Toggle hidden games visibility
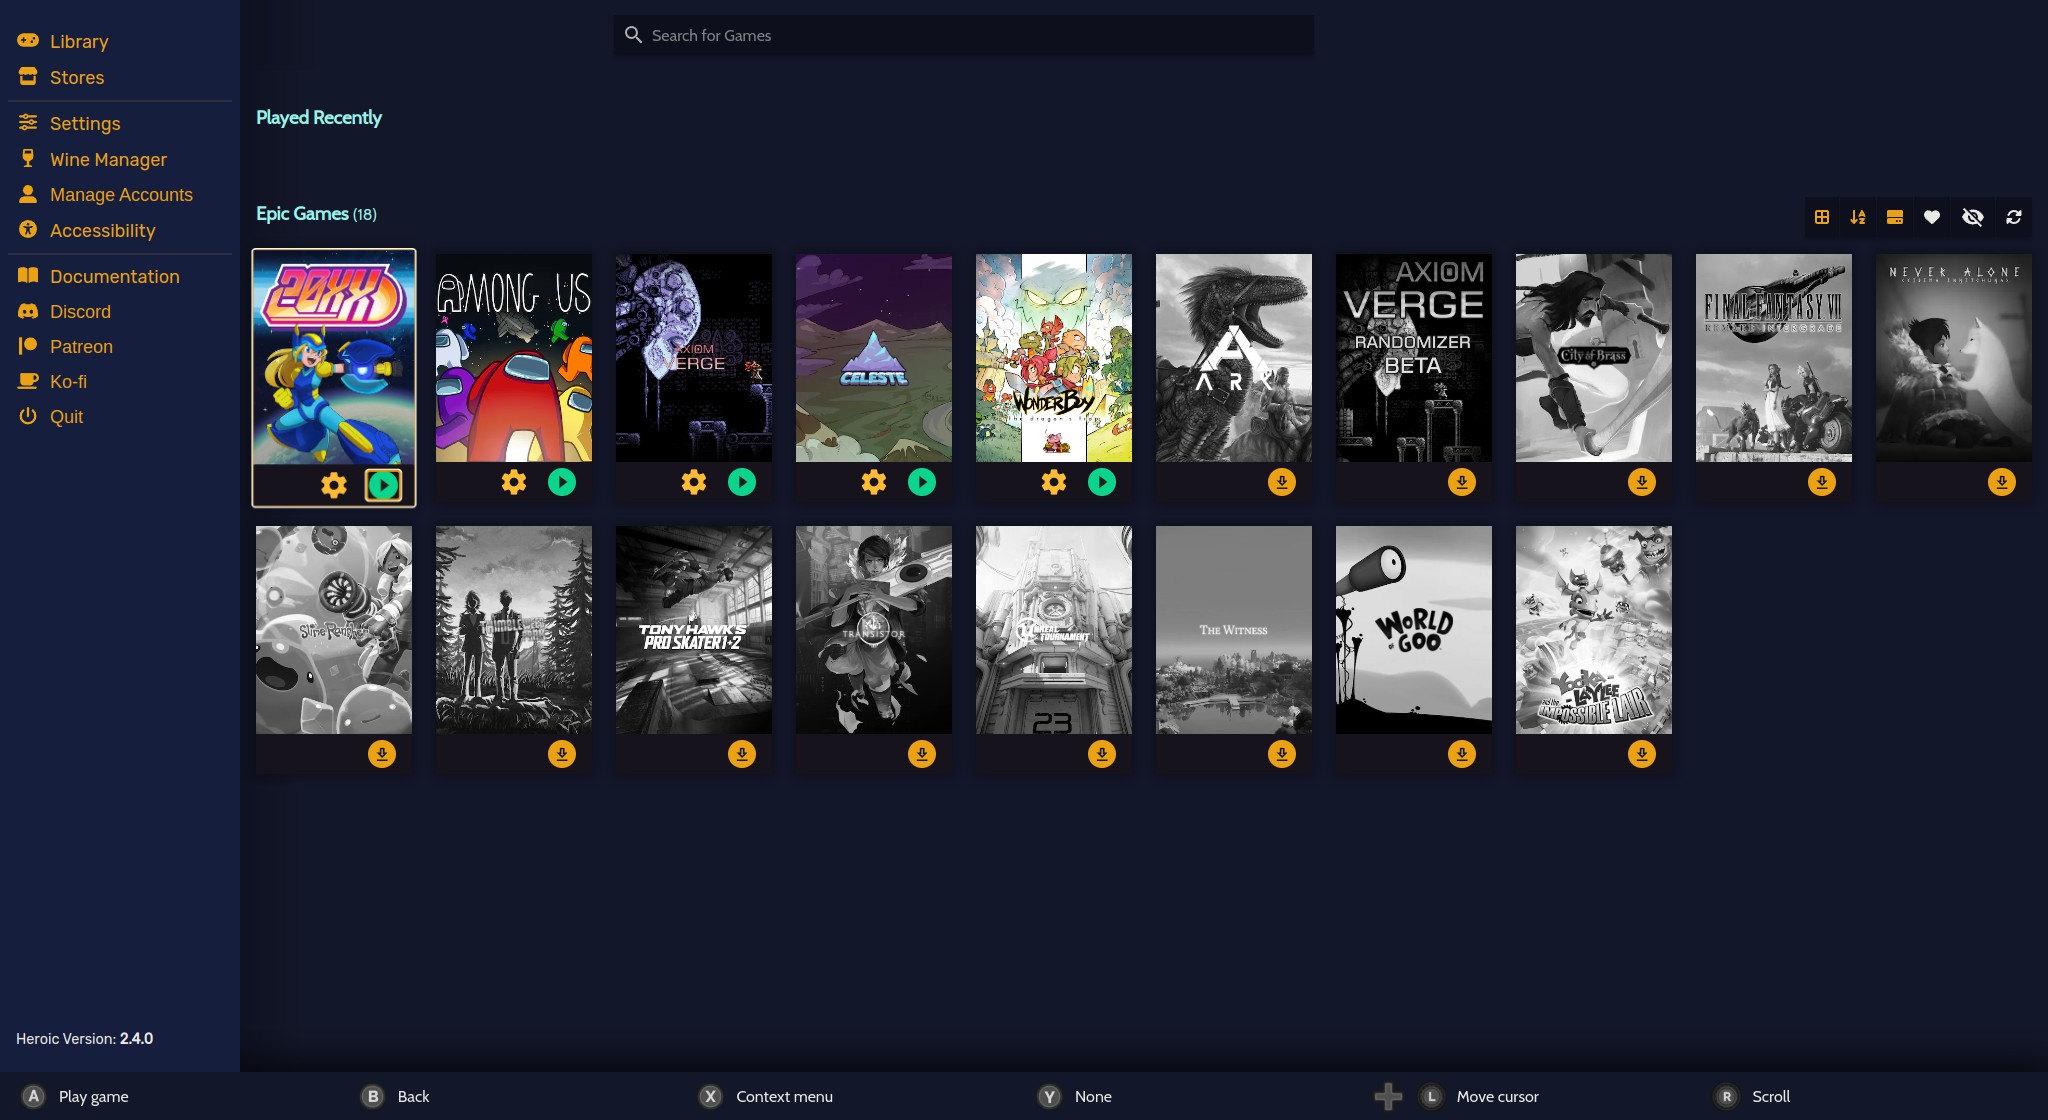The image size is (2048, 1120). click(x=1973, y=217)
